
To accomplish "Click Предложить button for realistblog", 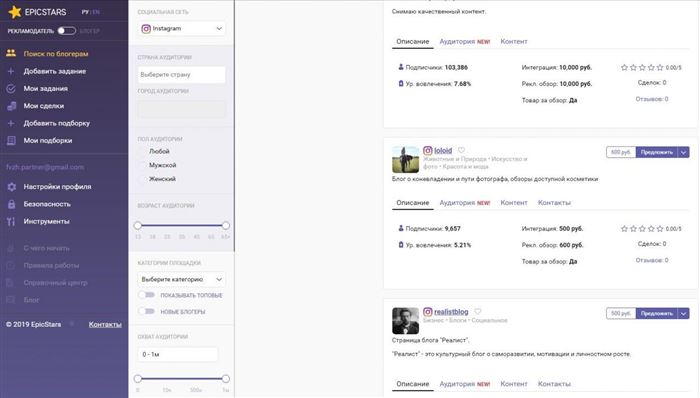I will (657, 313).
